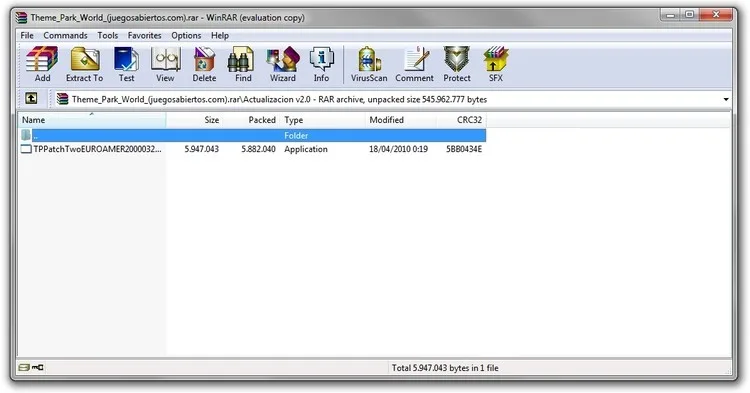This screenshot has height=393, width=750.
Task: Click the 5BB0434E CRC32 value
Action: click(464, 149)
